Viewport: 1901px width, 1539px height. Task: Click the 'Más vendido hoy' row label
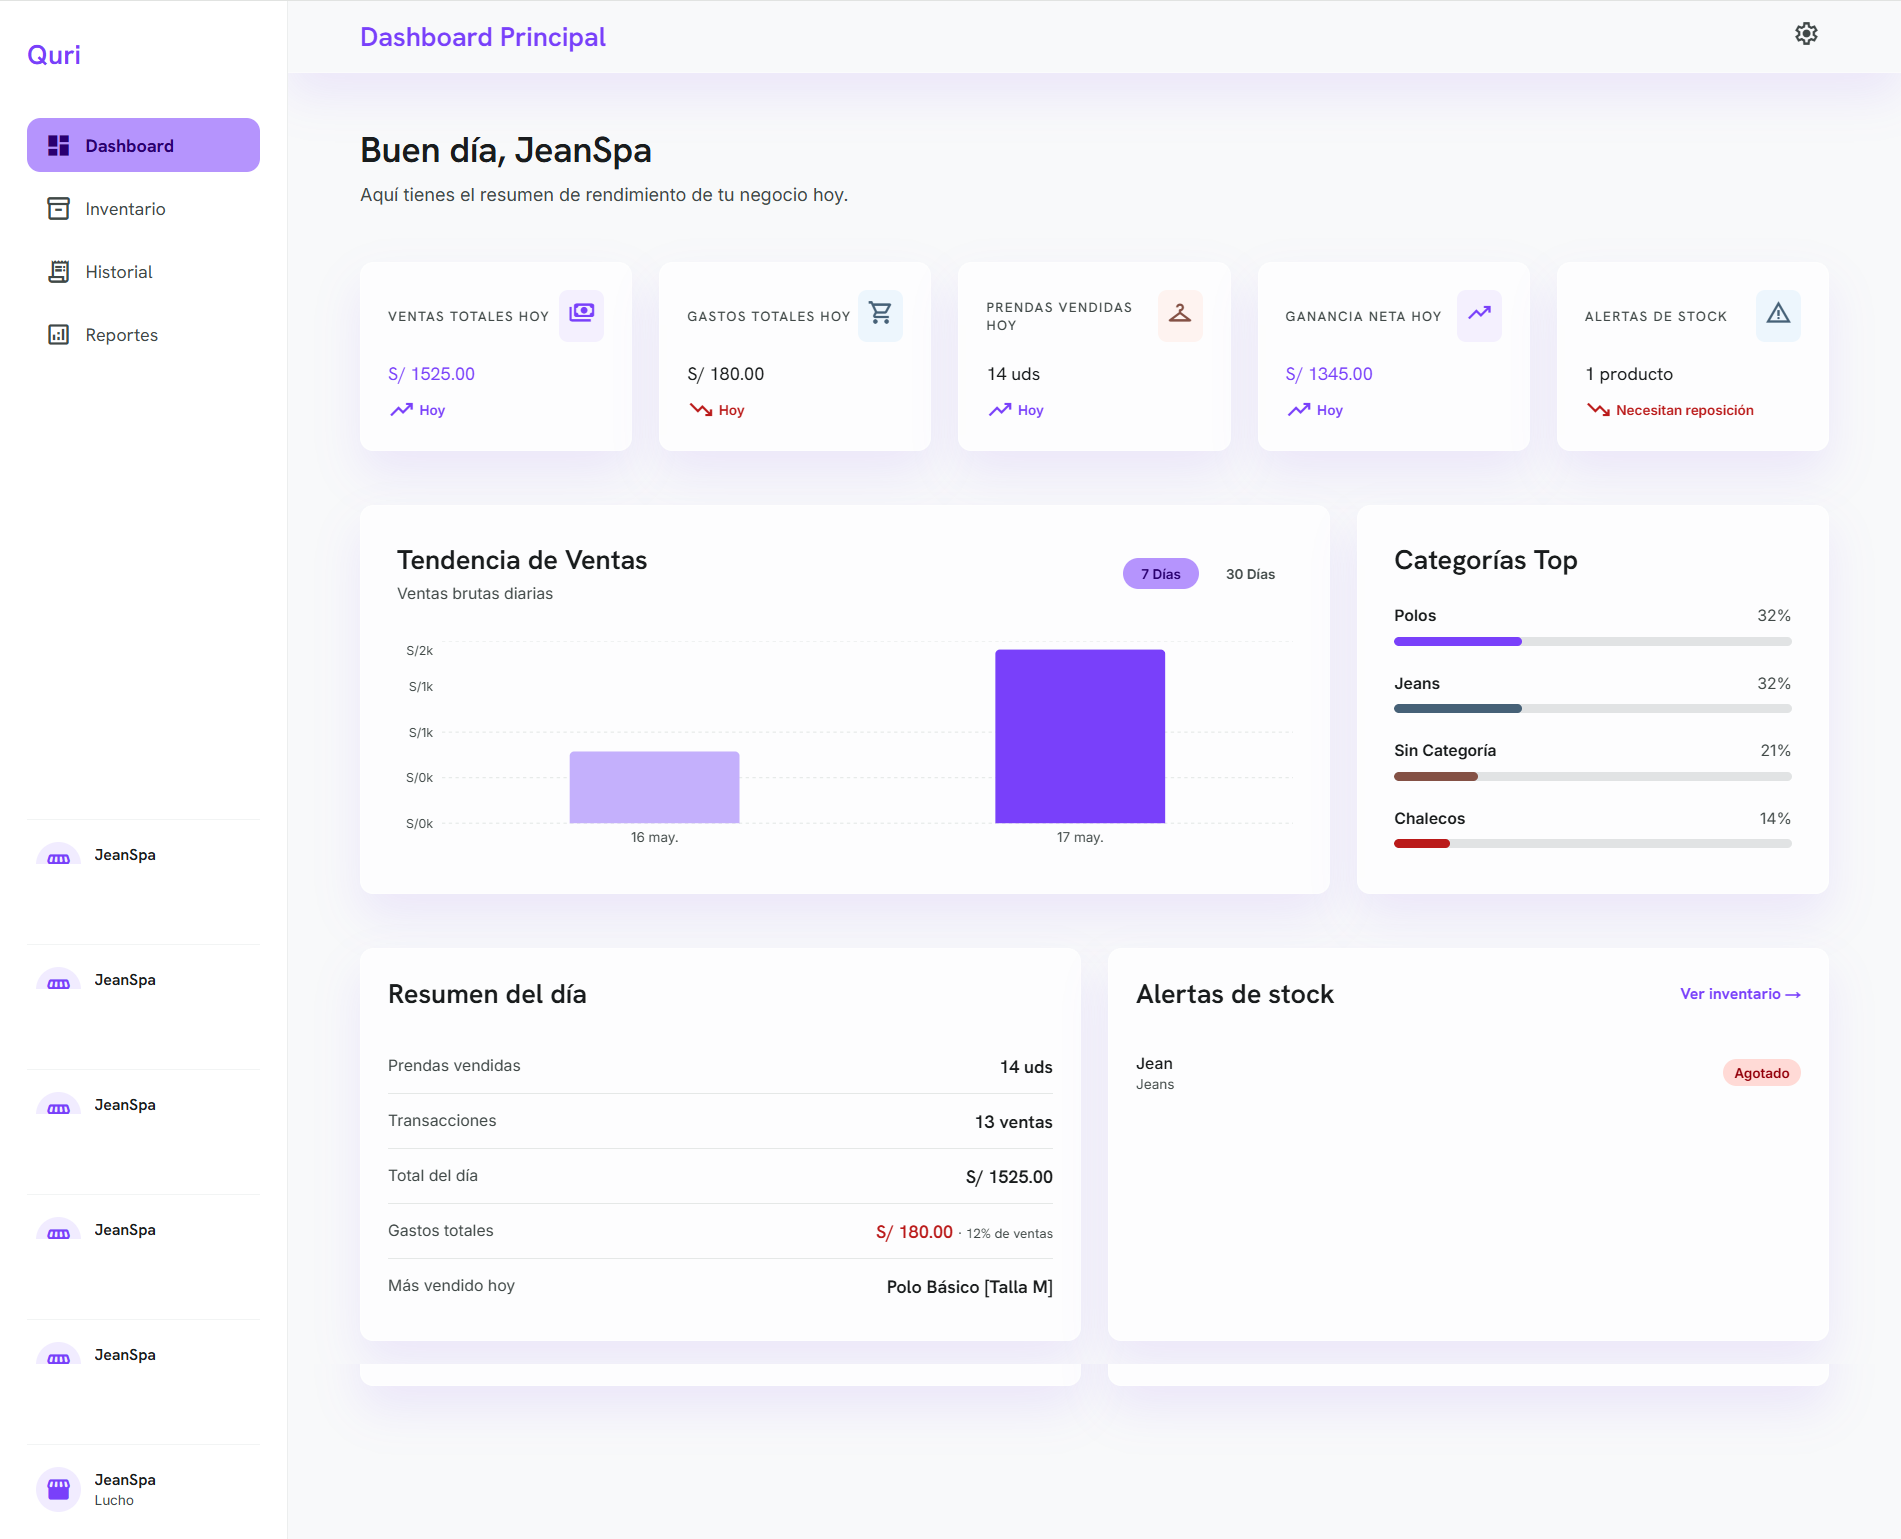[451, 1286]
